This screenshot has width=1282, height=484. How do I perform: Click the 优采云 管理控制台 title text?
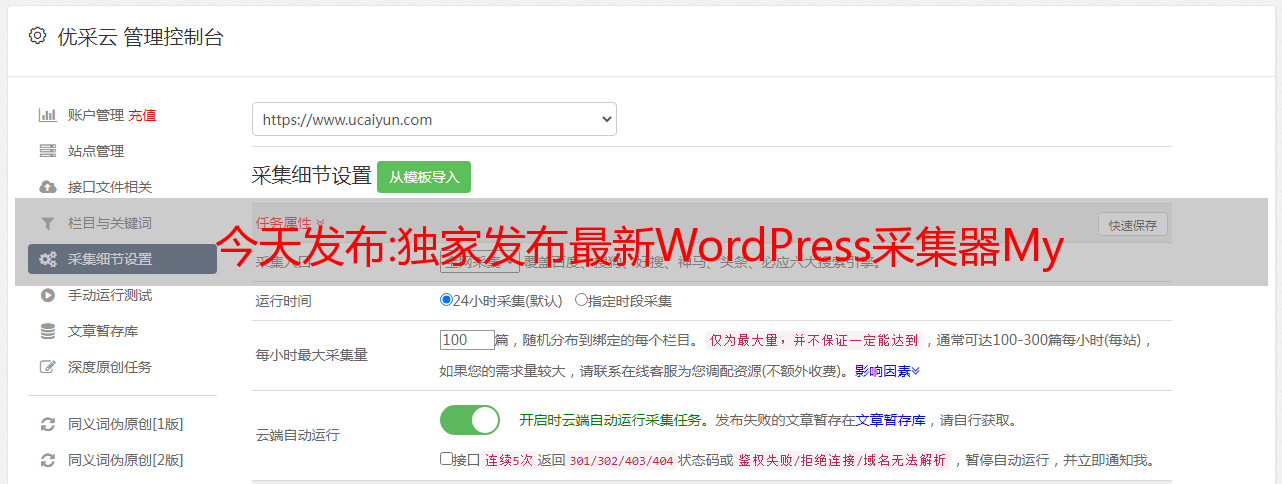pos(139,37)
